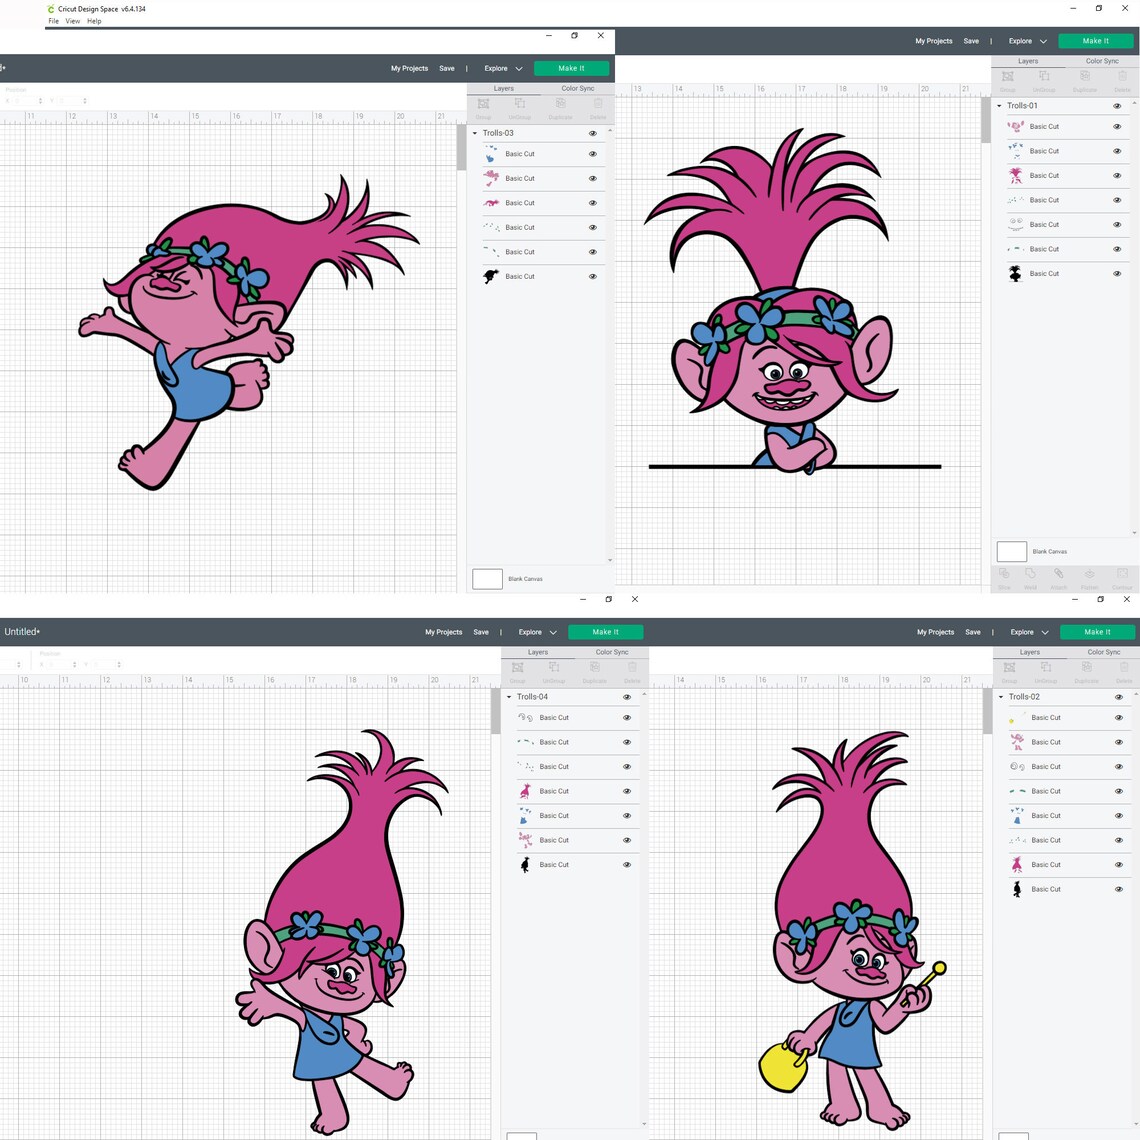Viewport: 1140px width, 1140px height.
Task: Toggle eye on black silhouette layer in Trolls-03
Action: pyautogui.click(x=593, y=276)
